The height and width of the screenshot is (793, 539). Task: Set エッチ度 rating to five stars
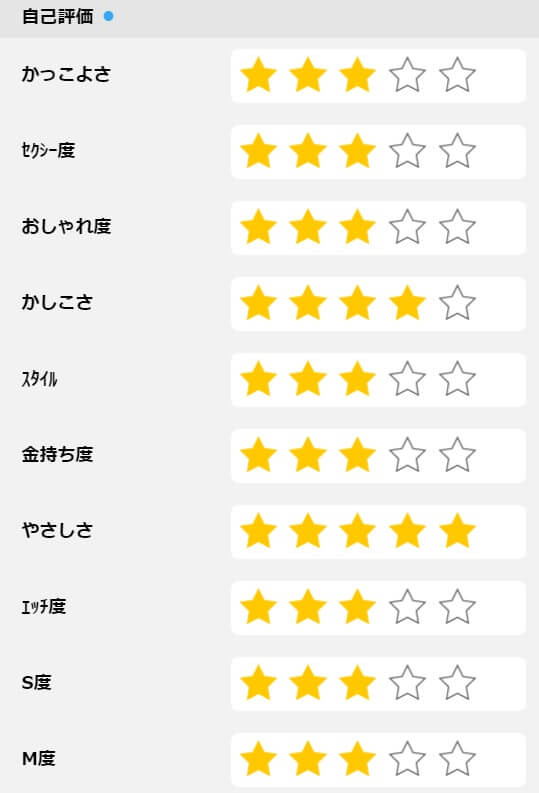(x=457, y=606)
